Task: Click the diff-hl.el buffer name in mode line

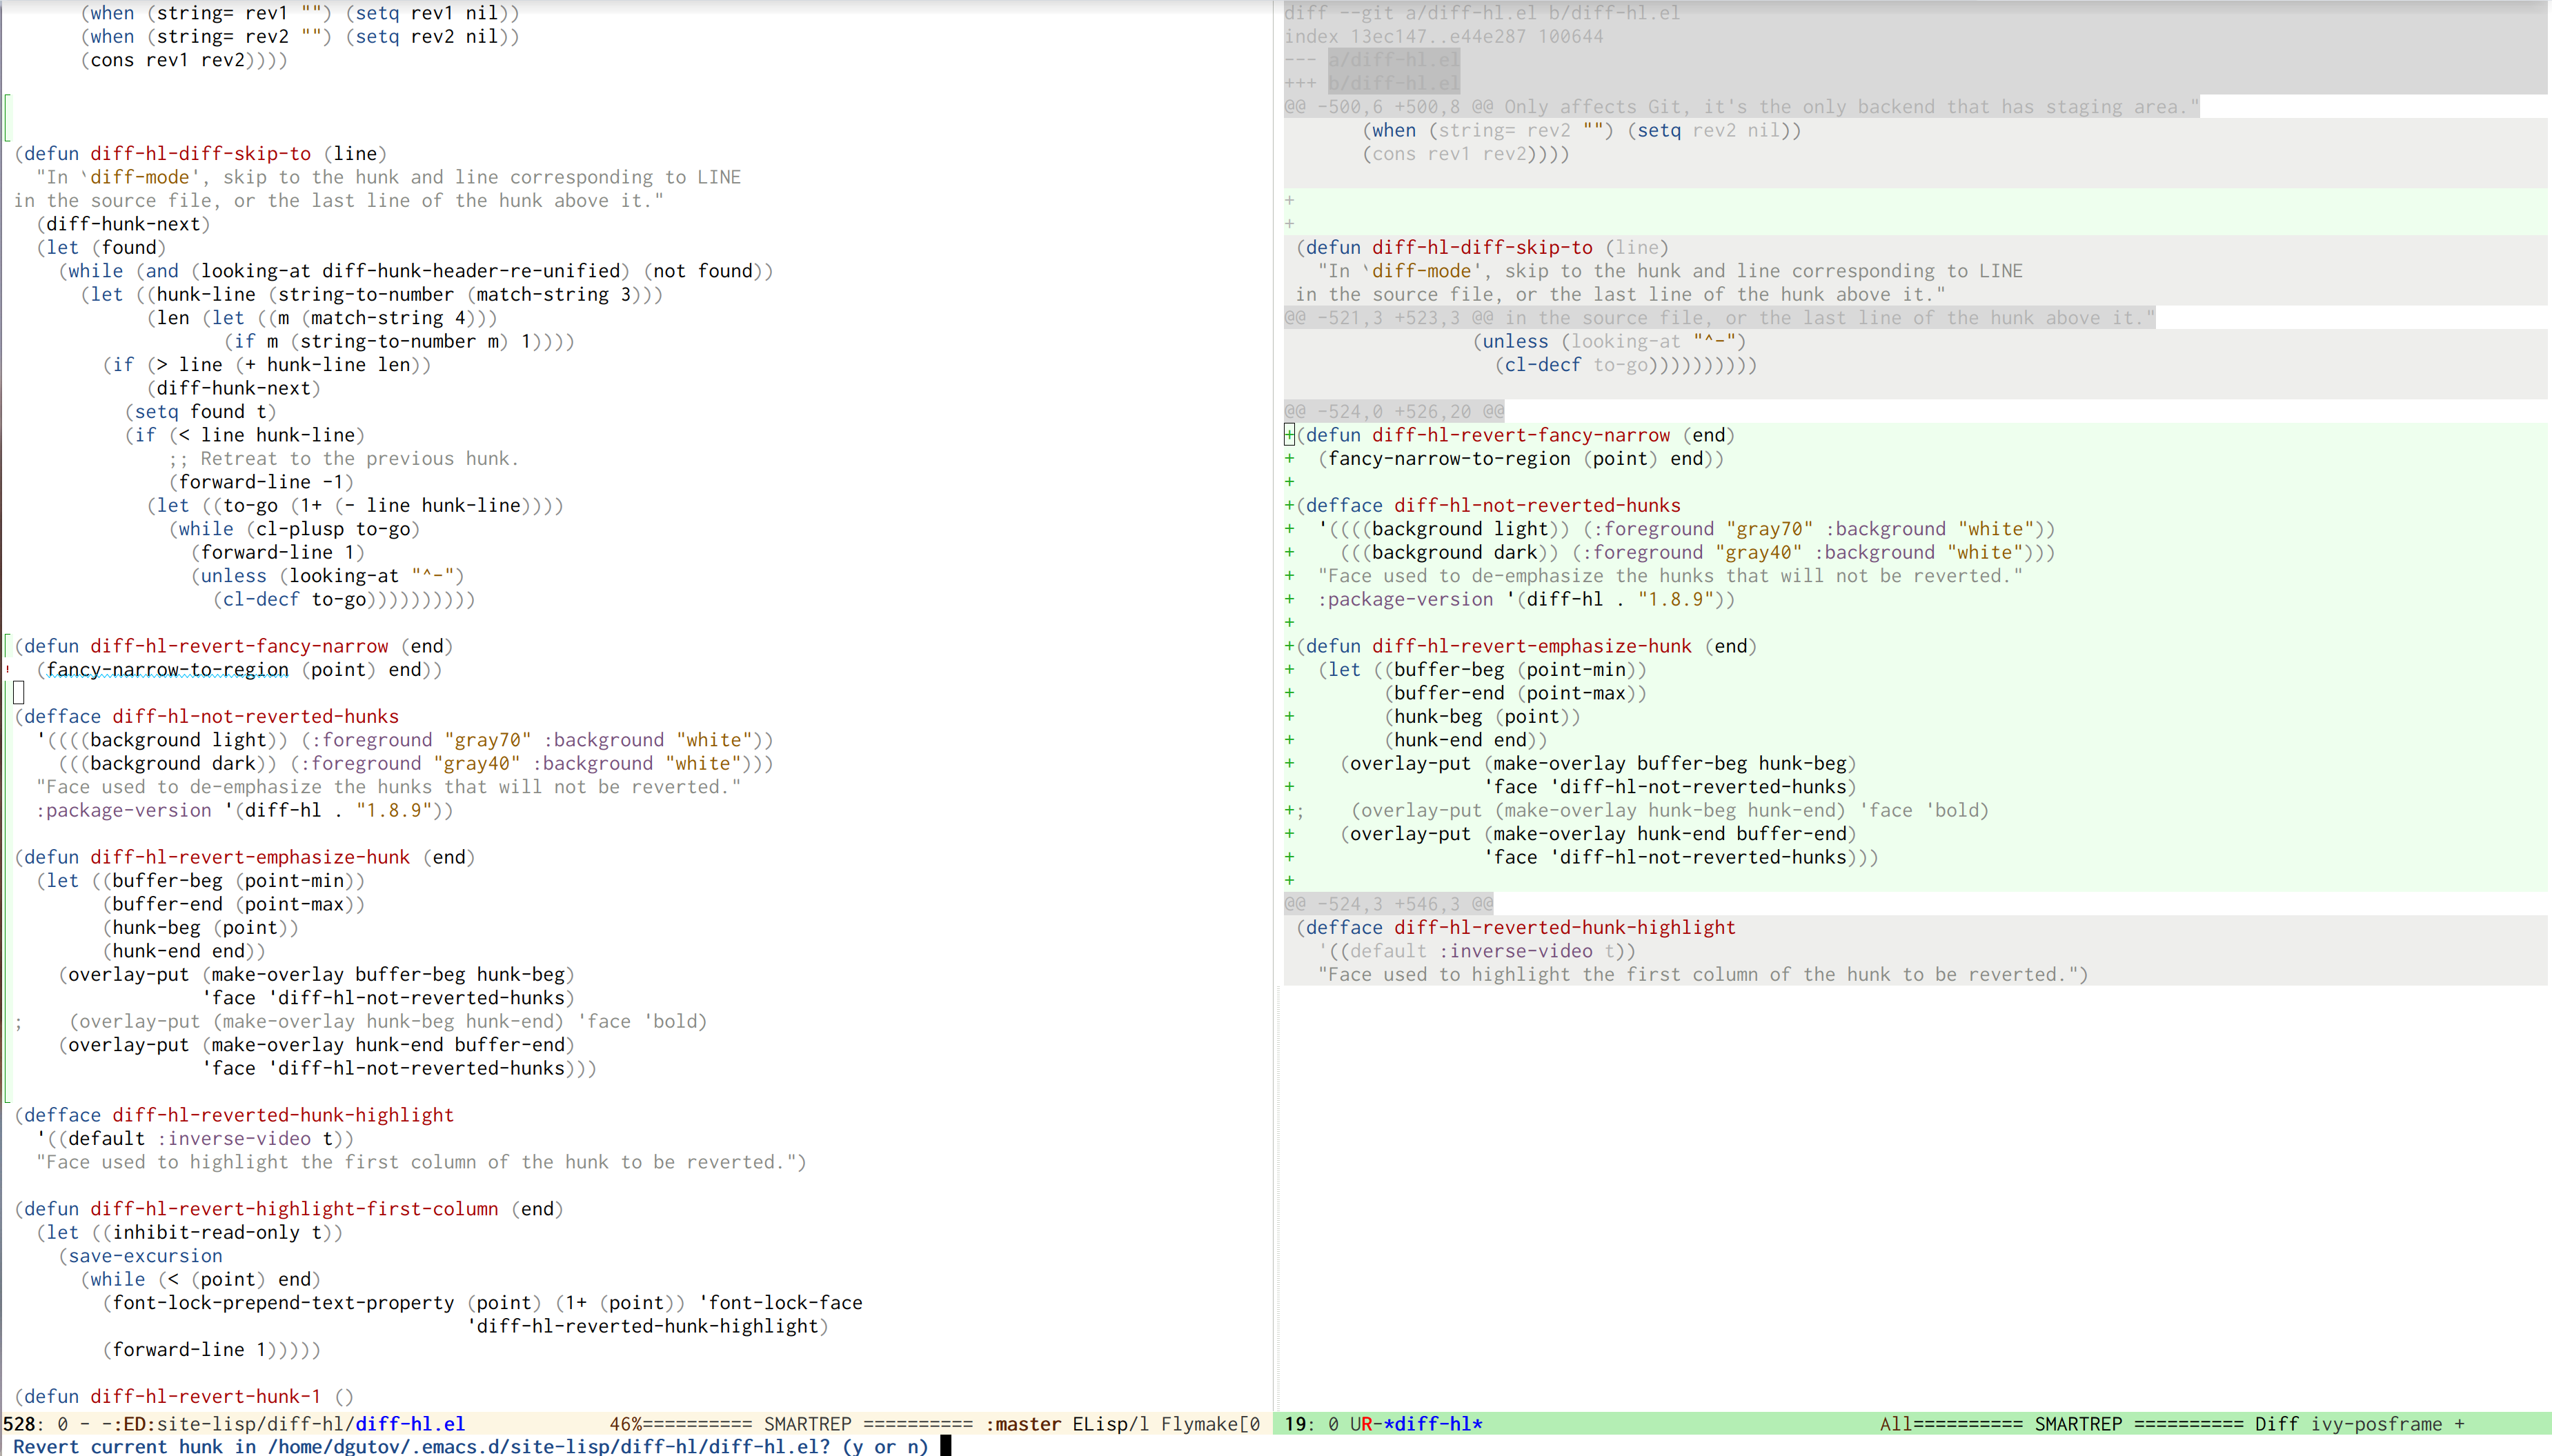Action: (x=410, y=1423)
